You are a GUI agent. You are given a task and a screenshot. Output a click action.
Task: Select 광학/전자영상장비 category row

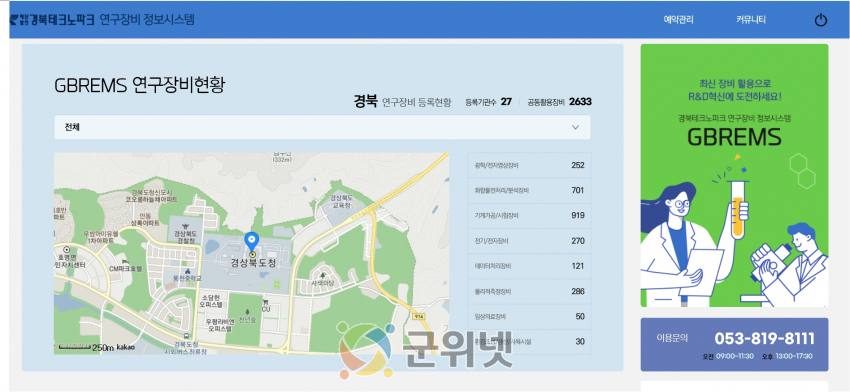[x=529, y=165]
